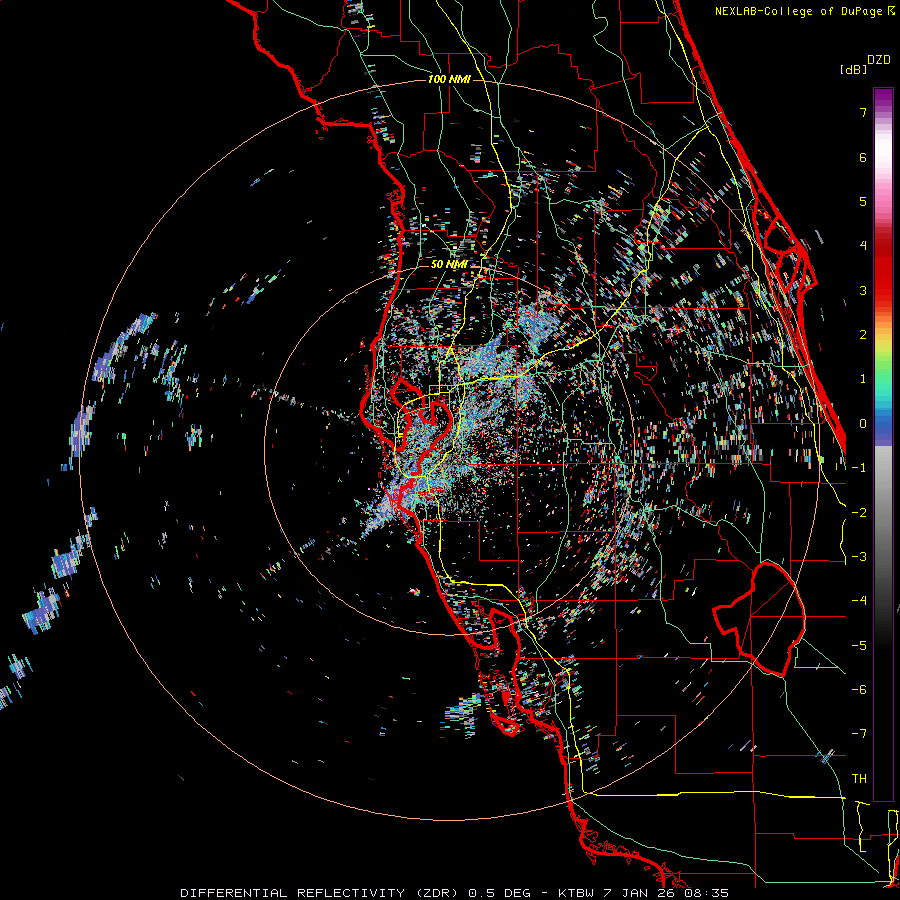Click the TH label on the legend
Image resolution: width=900 pixels, height=900 pixels.
(859, 779)
